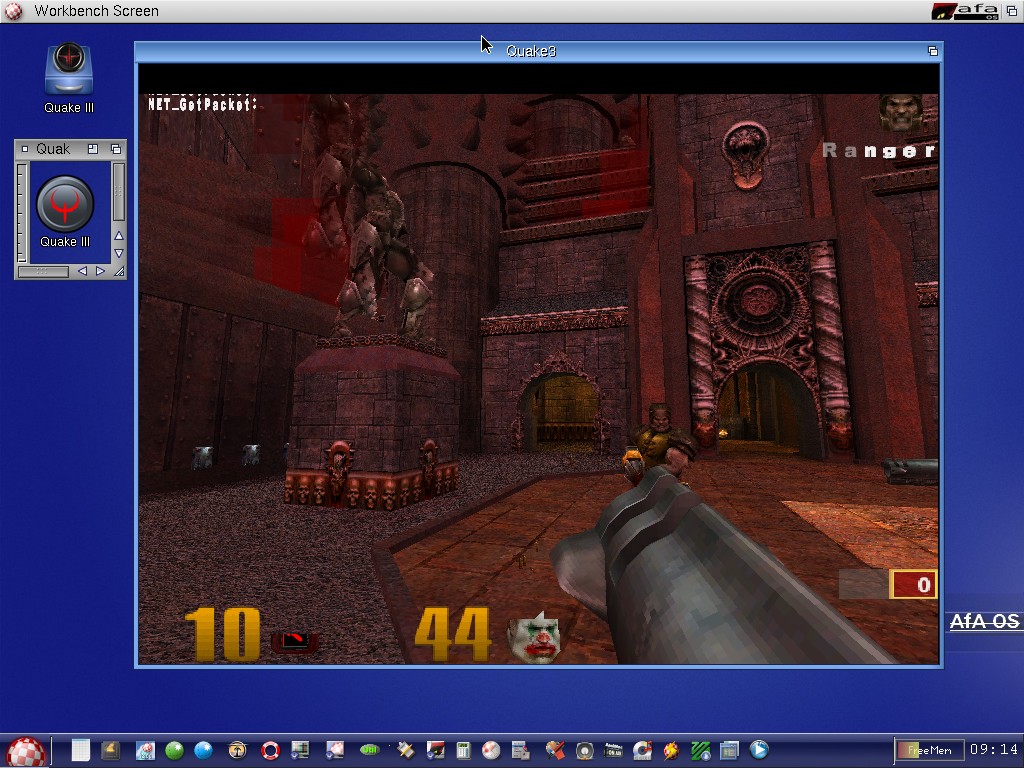This screenshot has height=768, width=1024.
Task: Open the palm tree island icon in dock
Action: [237, 750]
